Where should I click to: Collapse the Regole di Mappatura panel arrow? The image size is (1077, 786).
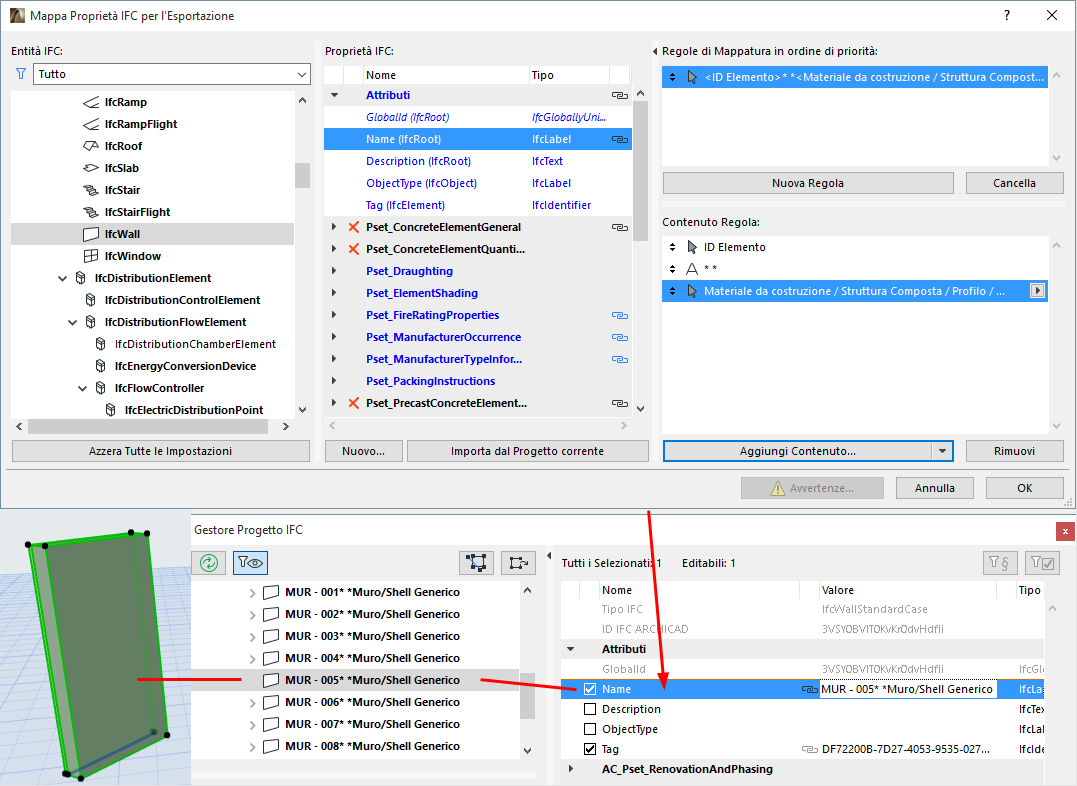point(655,52)
